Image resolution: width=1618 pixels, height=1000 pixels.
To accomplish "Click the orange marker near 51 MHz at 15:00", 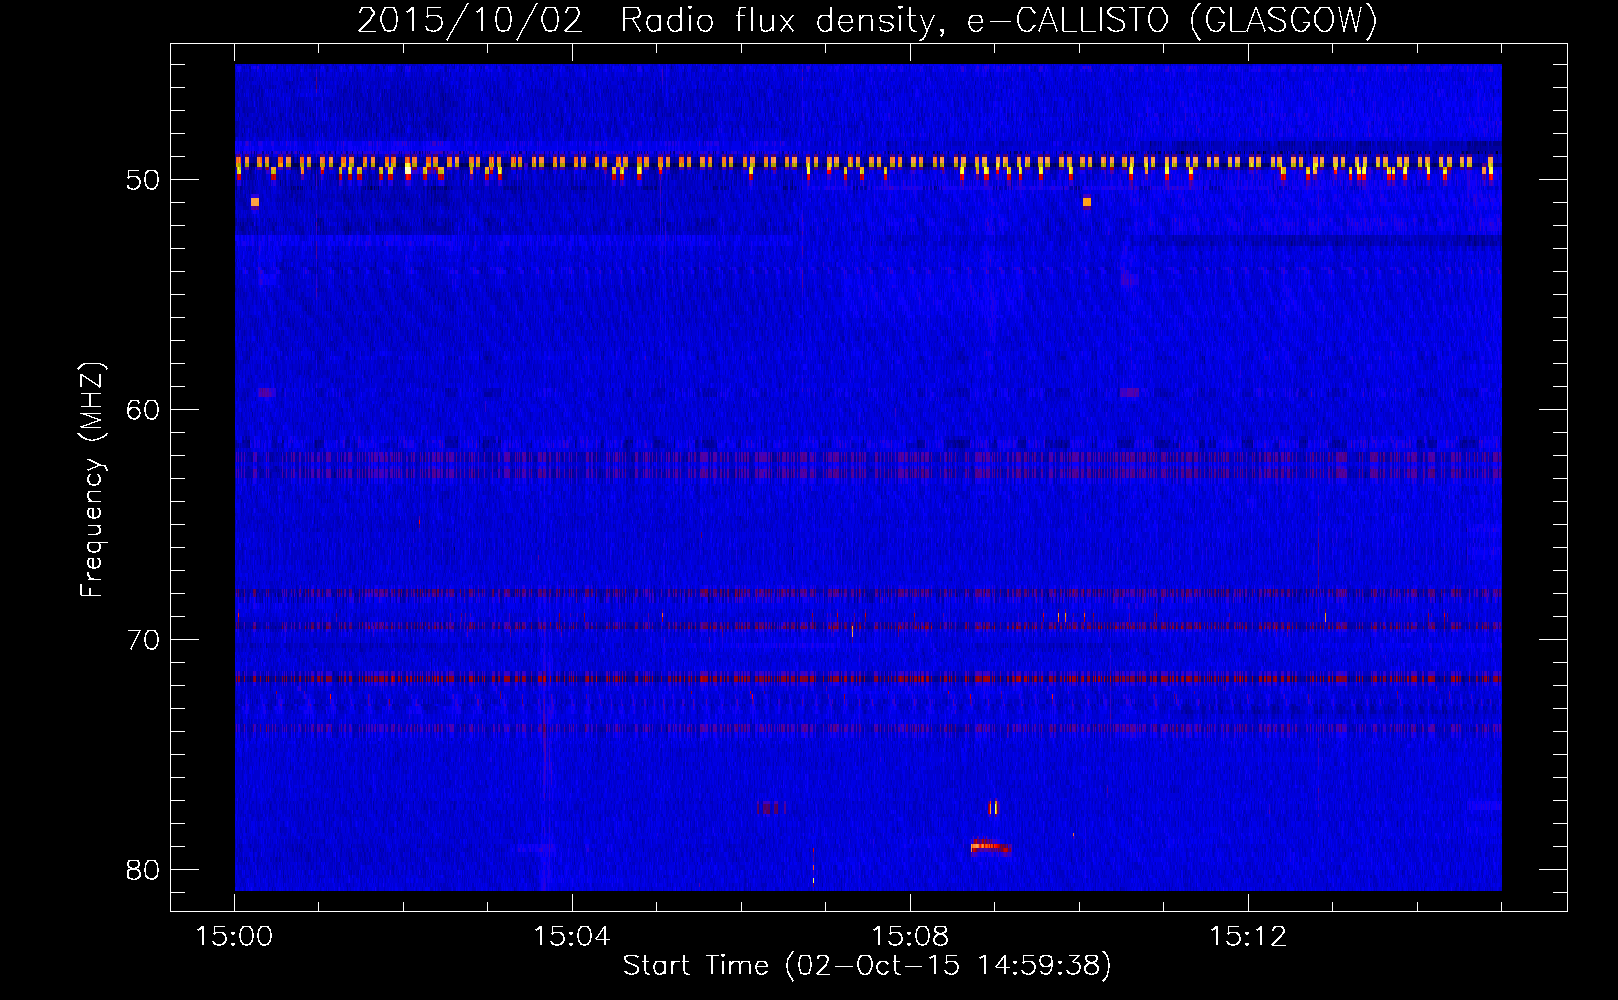I will 255,202.
